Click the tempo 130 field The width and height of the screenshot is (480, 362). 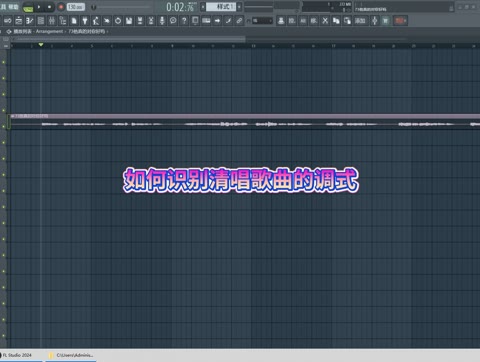[x=76, y=7]
